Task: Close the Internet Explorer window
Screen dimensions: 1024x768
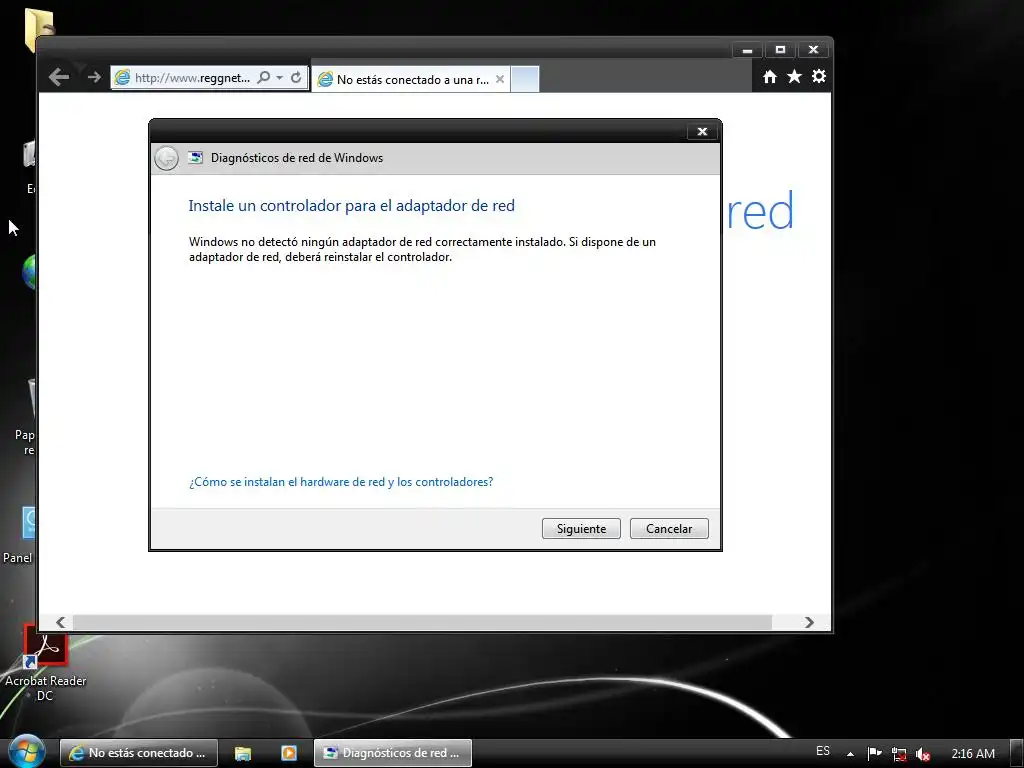Action: 813,50
